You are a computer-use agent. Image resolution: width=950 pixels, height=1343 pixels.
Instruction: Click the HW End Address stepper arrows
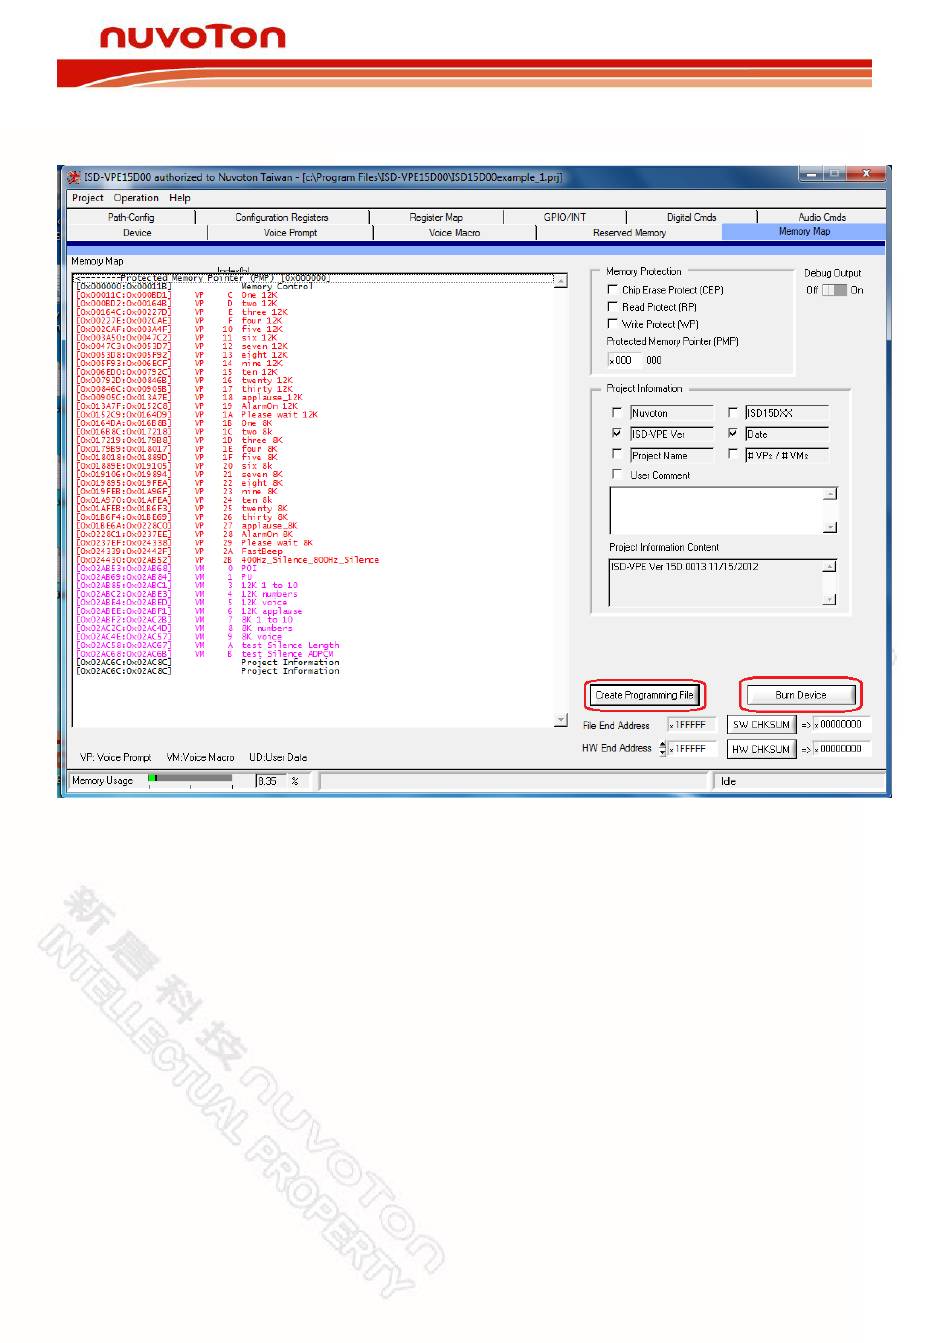coord(662,749)
